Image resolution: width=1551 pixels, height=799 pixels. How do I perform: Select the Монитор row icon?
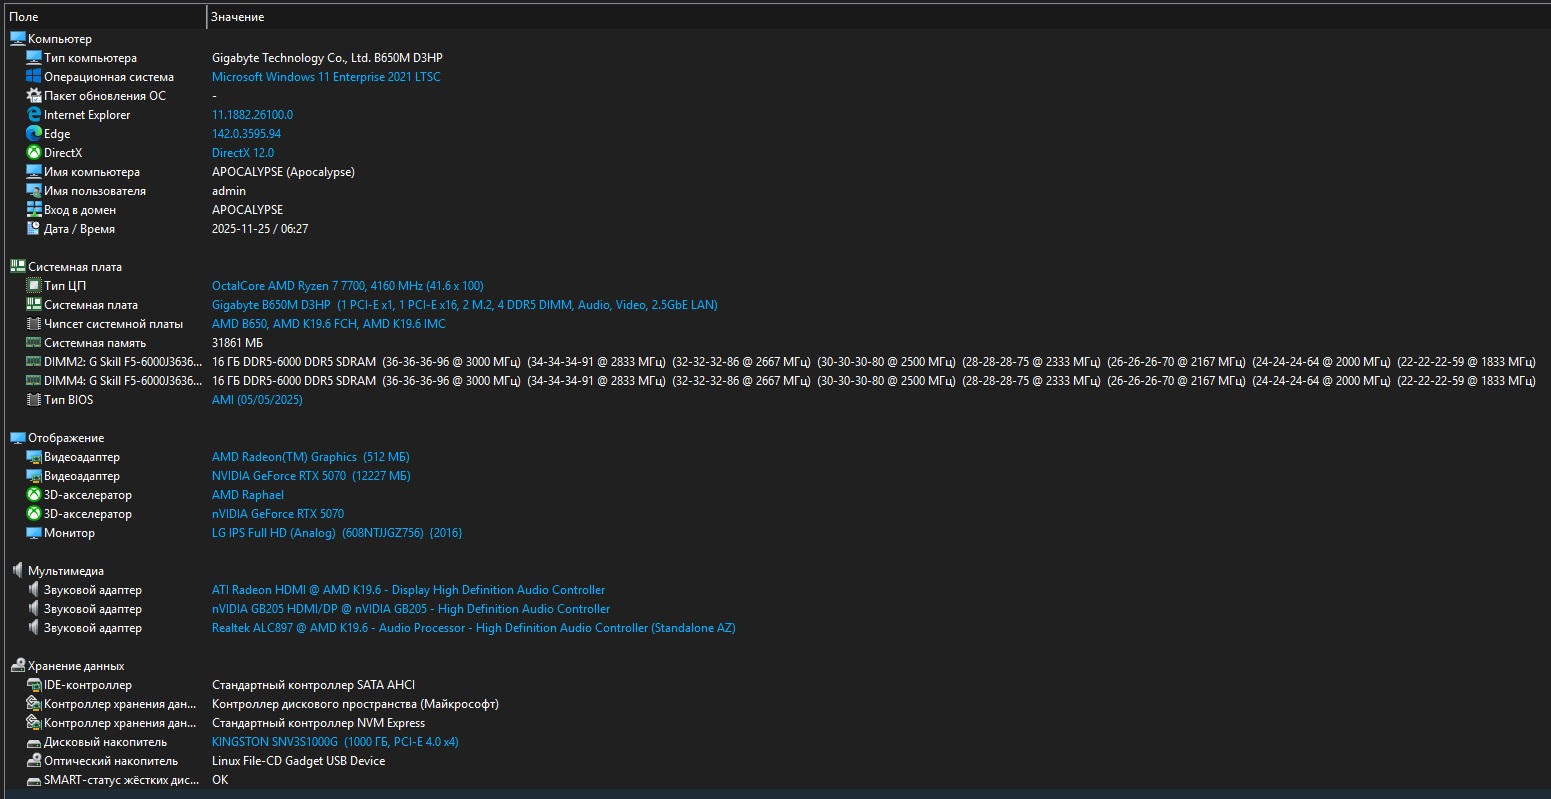pos(34,533)
